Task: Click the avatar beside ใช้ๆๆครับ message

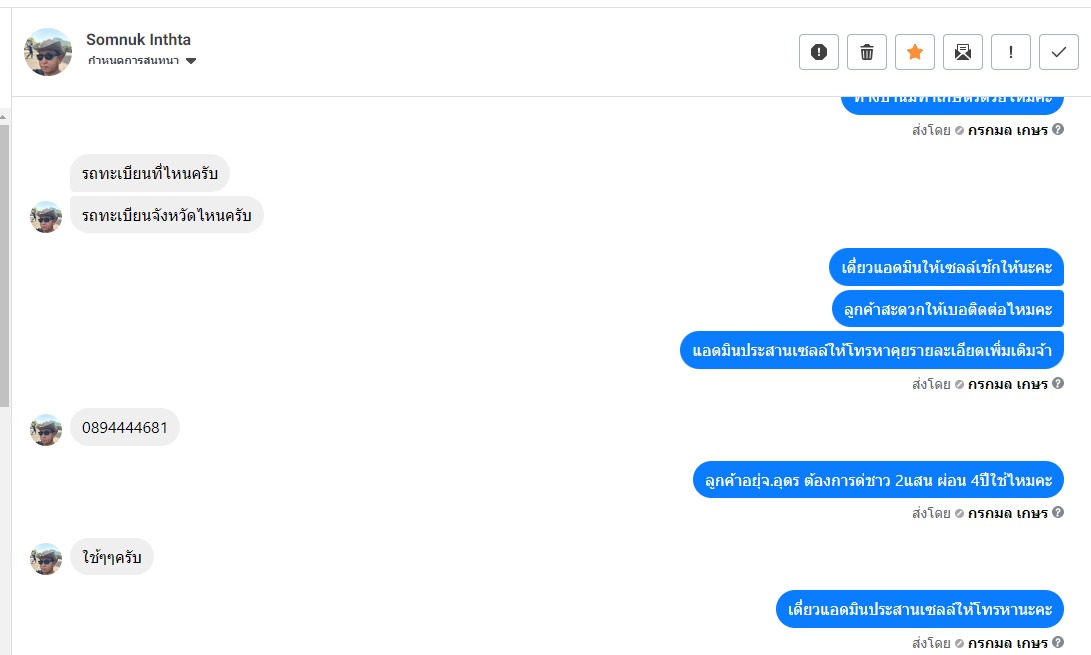Action: 46,558
